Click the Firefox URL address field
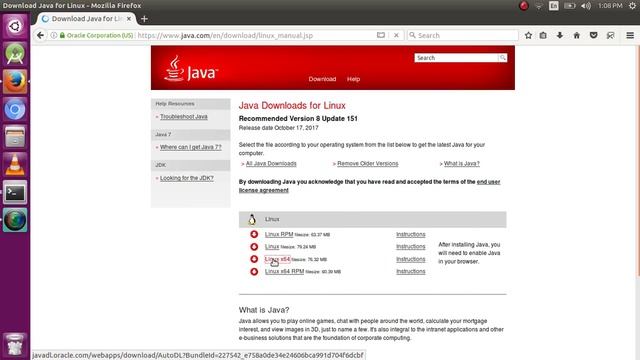Viewport: 640px width, 360px height. (x=256, y=36)
